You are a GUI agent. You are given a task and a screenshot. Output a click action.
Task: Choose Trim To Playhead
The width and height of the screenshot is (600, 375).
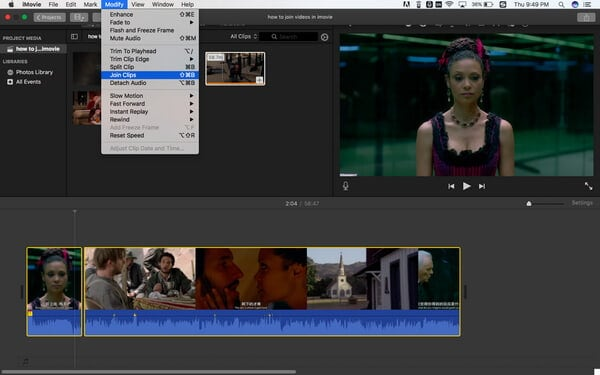pos(150,51)
